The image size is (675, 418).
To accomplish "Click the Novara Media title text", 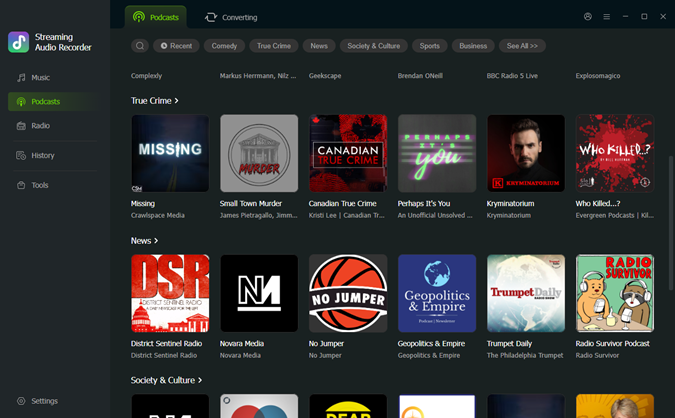I will (242, 344).
